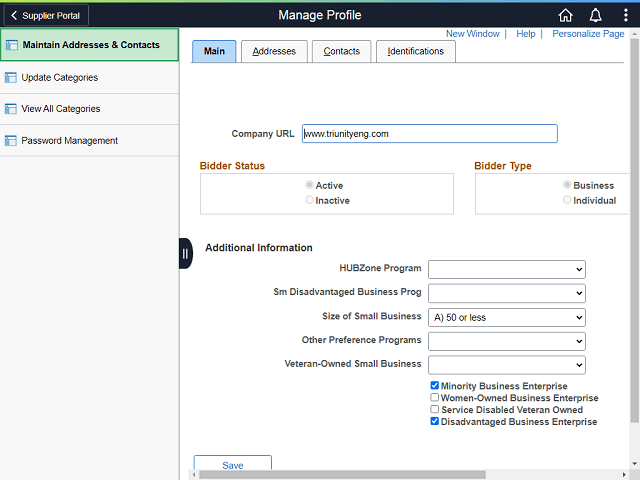The width and height of the screenshot is (640, 480).
Task: Click the Update Categories page icon
Action: pyautogui.click(x=11, y=78)
